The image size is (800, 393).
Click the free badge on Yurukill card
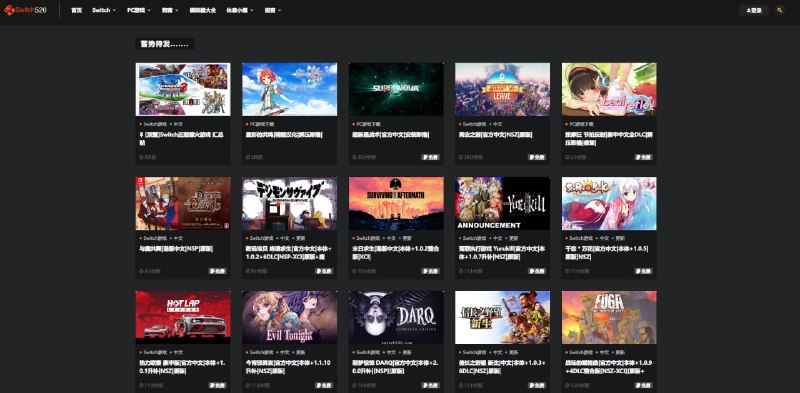pos(537,271)
